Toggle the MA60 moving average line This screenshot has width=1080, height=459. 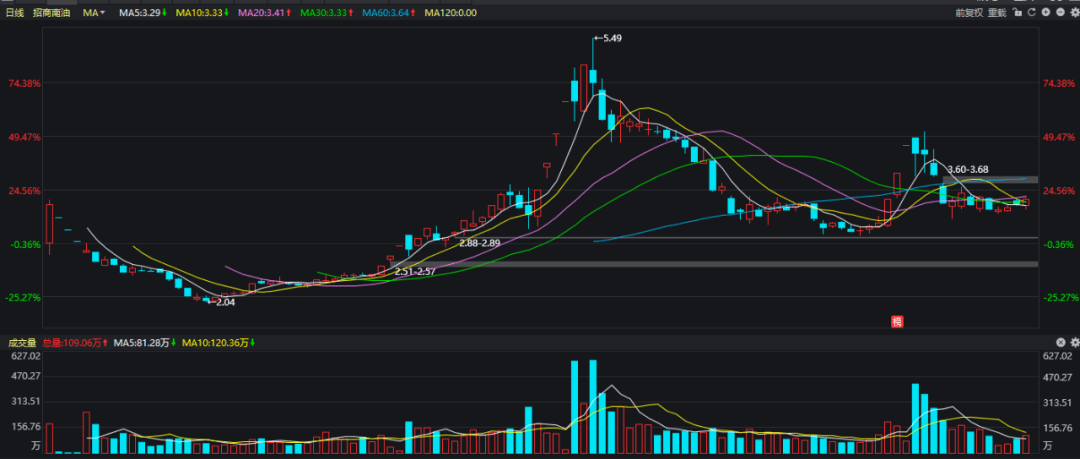click(387, 13)
